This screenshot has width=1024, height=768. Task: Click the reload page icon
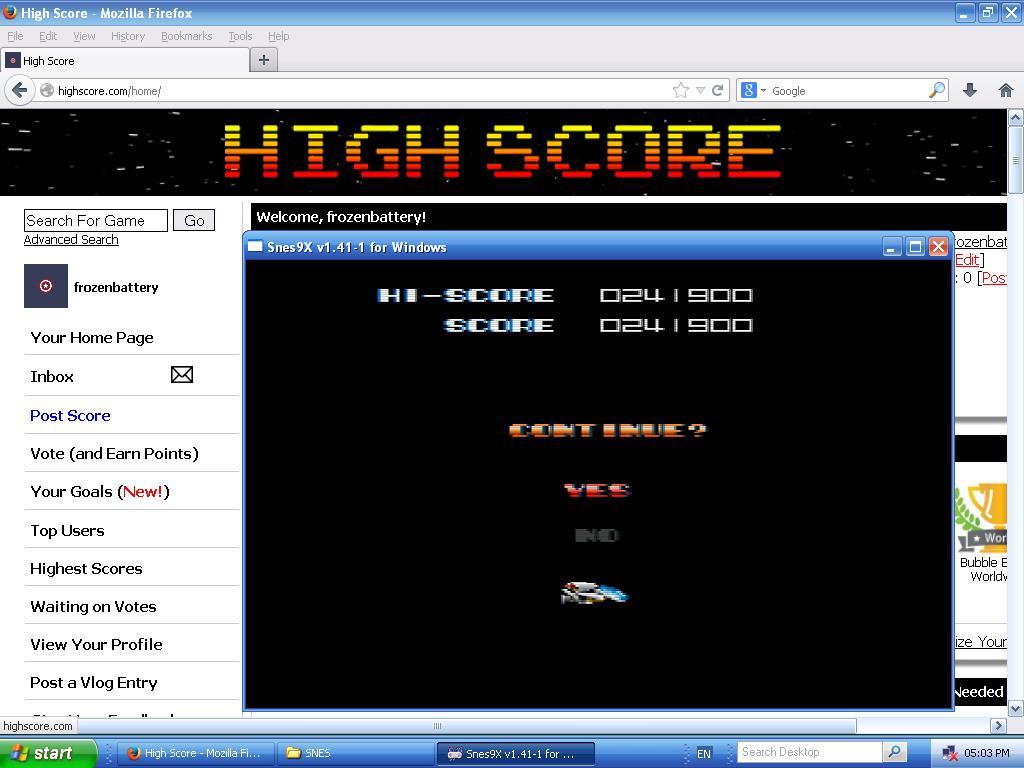coord(718,91)
